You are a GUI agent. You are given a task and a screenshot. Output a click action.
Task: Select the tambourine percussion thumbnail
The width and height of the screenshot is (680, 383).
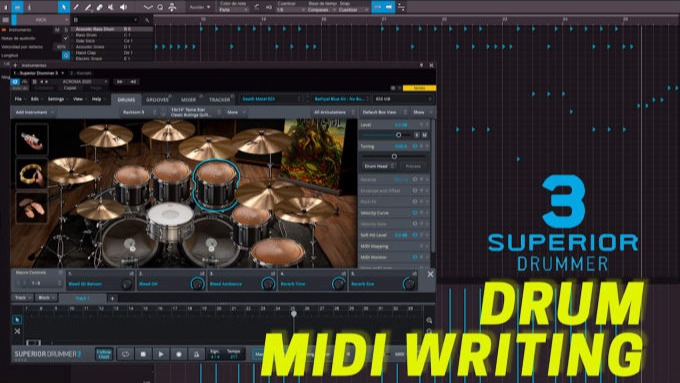click(32, 173)
